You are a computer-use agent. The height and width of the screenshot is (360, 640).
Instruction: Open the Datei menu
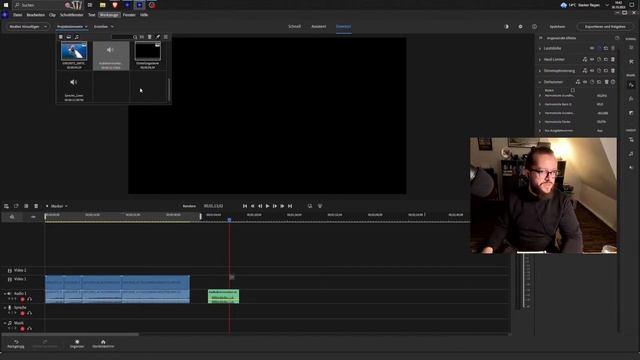tap(18, 15)
